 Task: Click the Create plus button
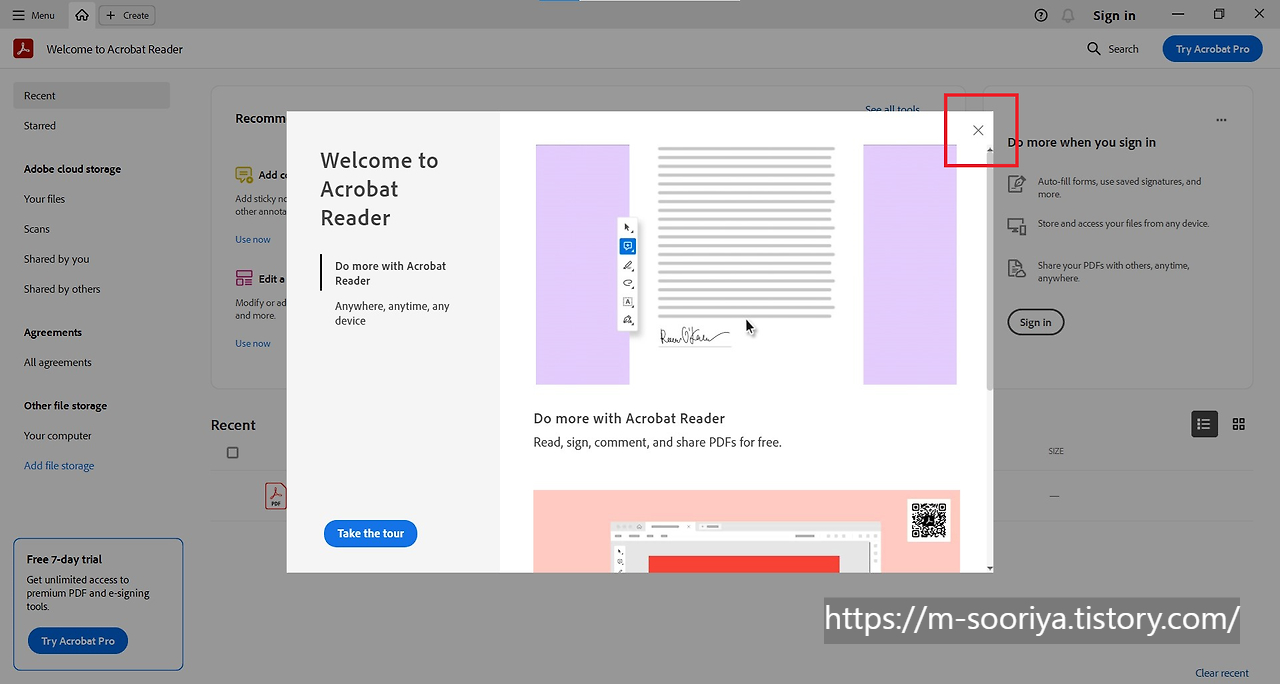click(127, 15)
